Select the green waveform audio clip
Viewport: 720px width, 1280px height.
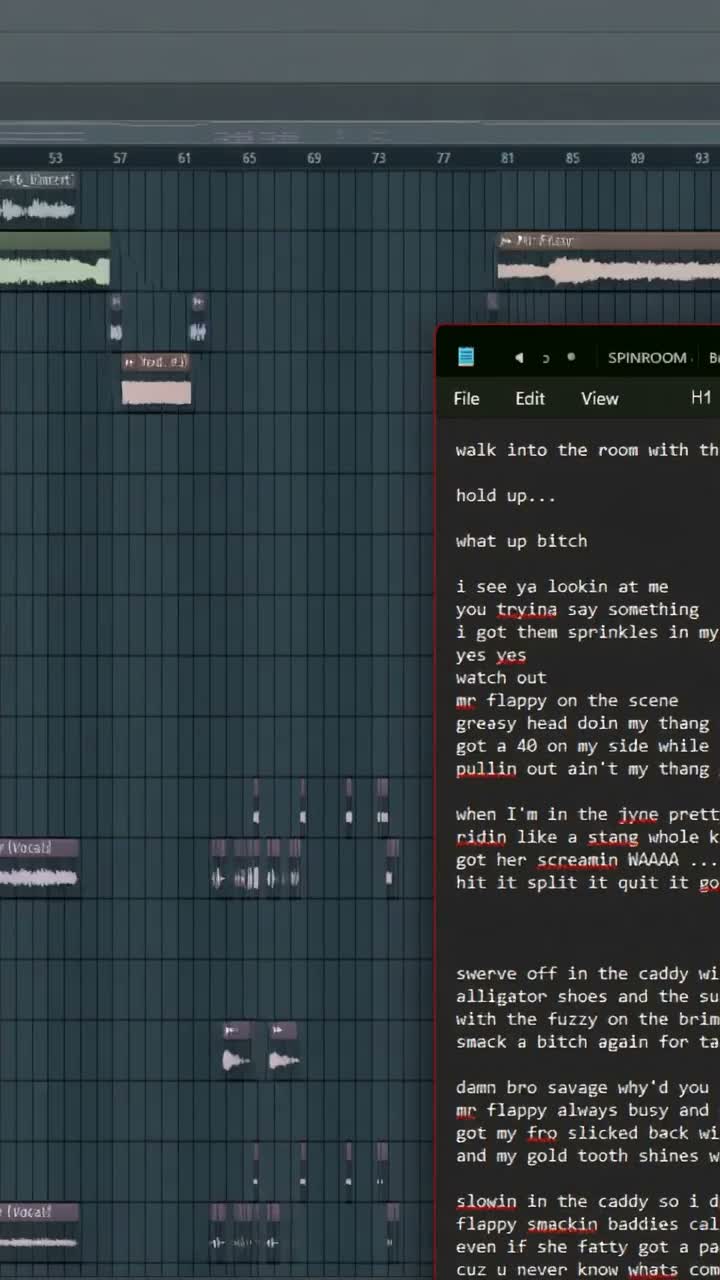55,260
